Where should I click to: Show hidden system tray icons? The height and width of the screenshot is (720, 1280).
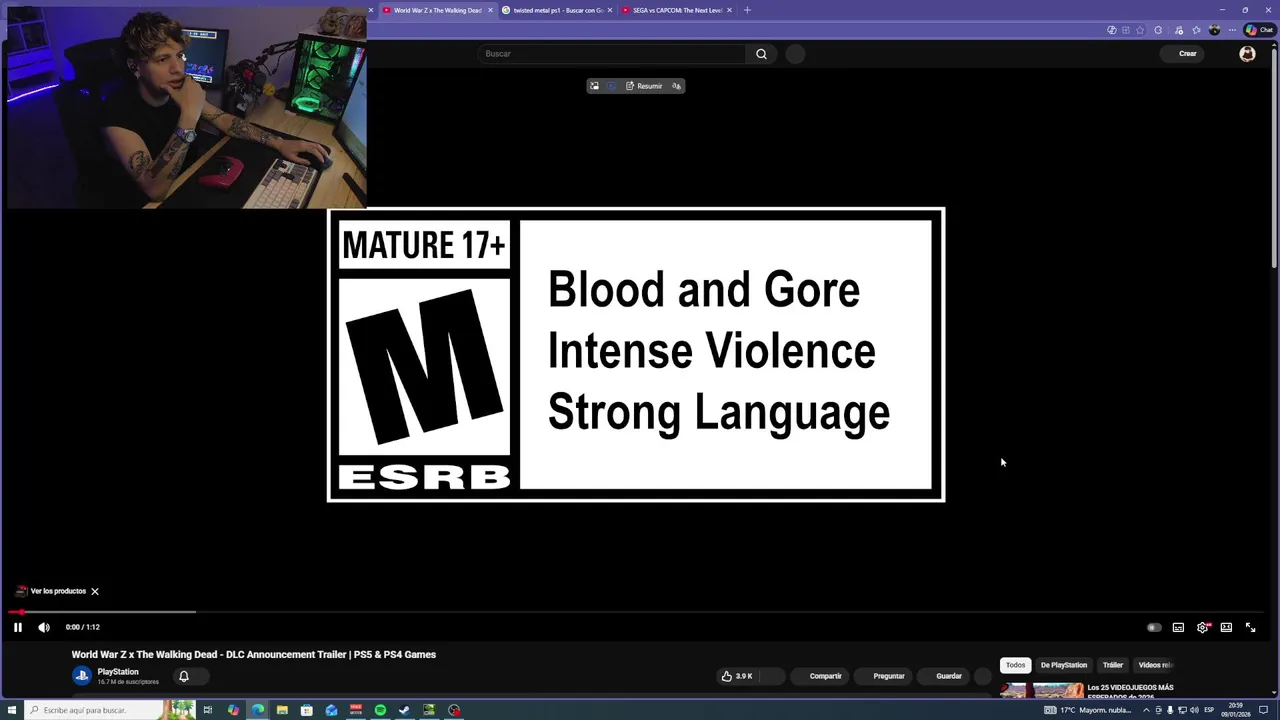point(1146,710)
